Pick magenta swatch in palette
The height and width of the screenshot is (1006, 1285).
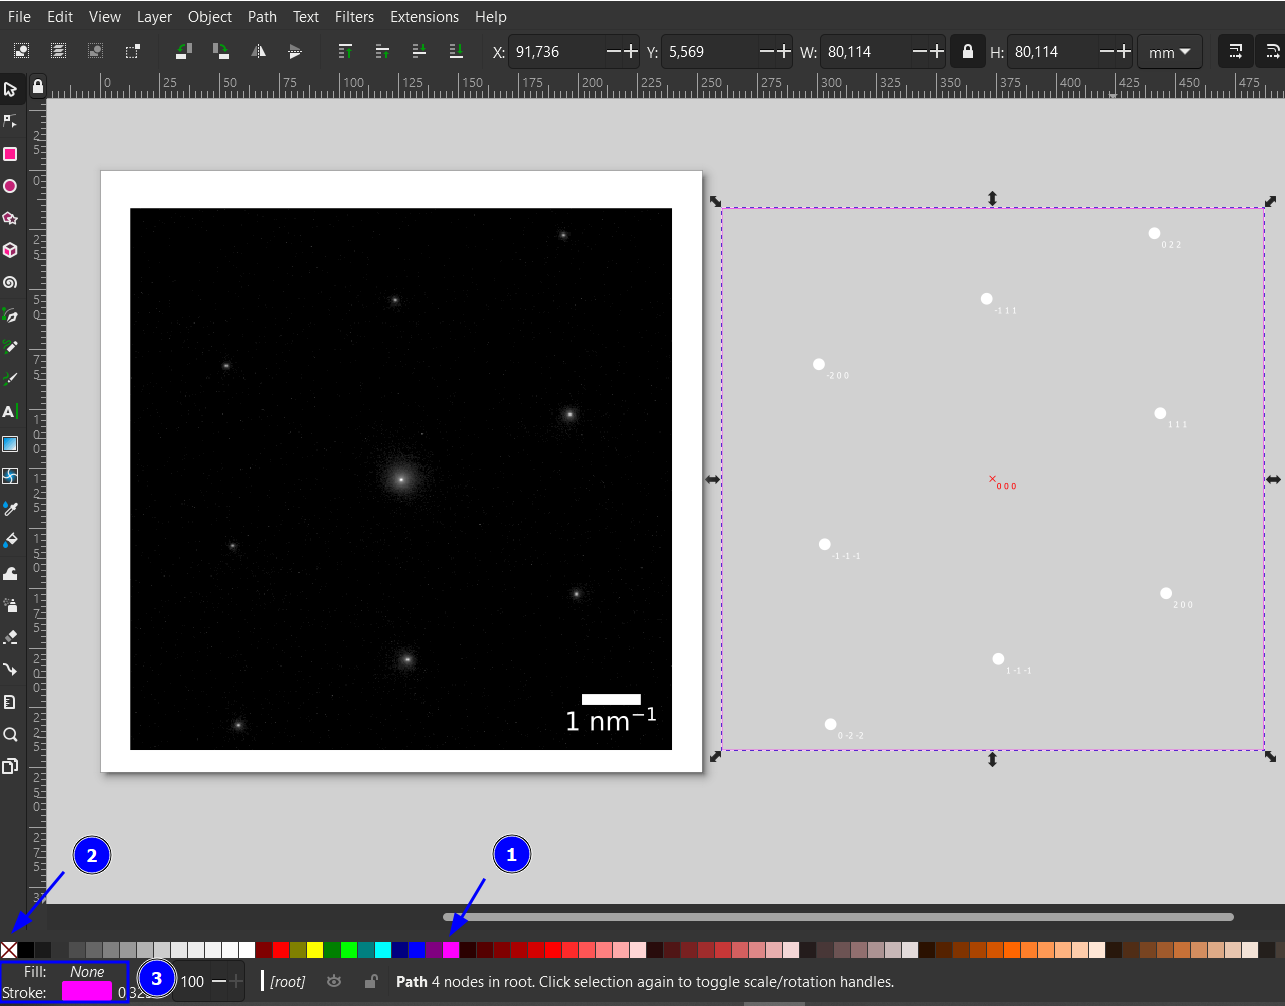click(451, 950)
